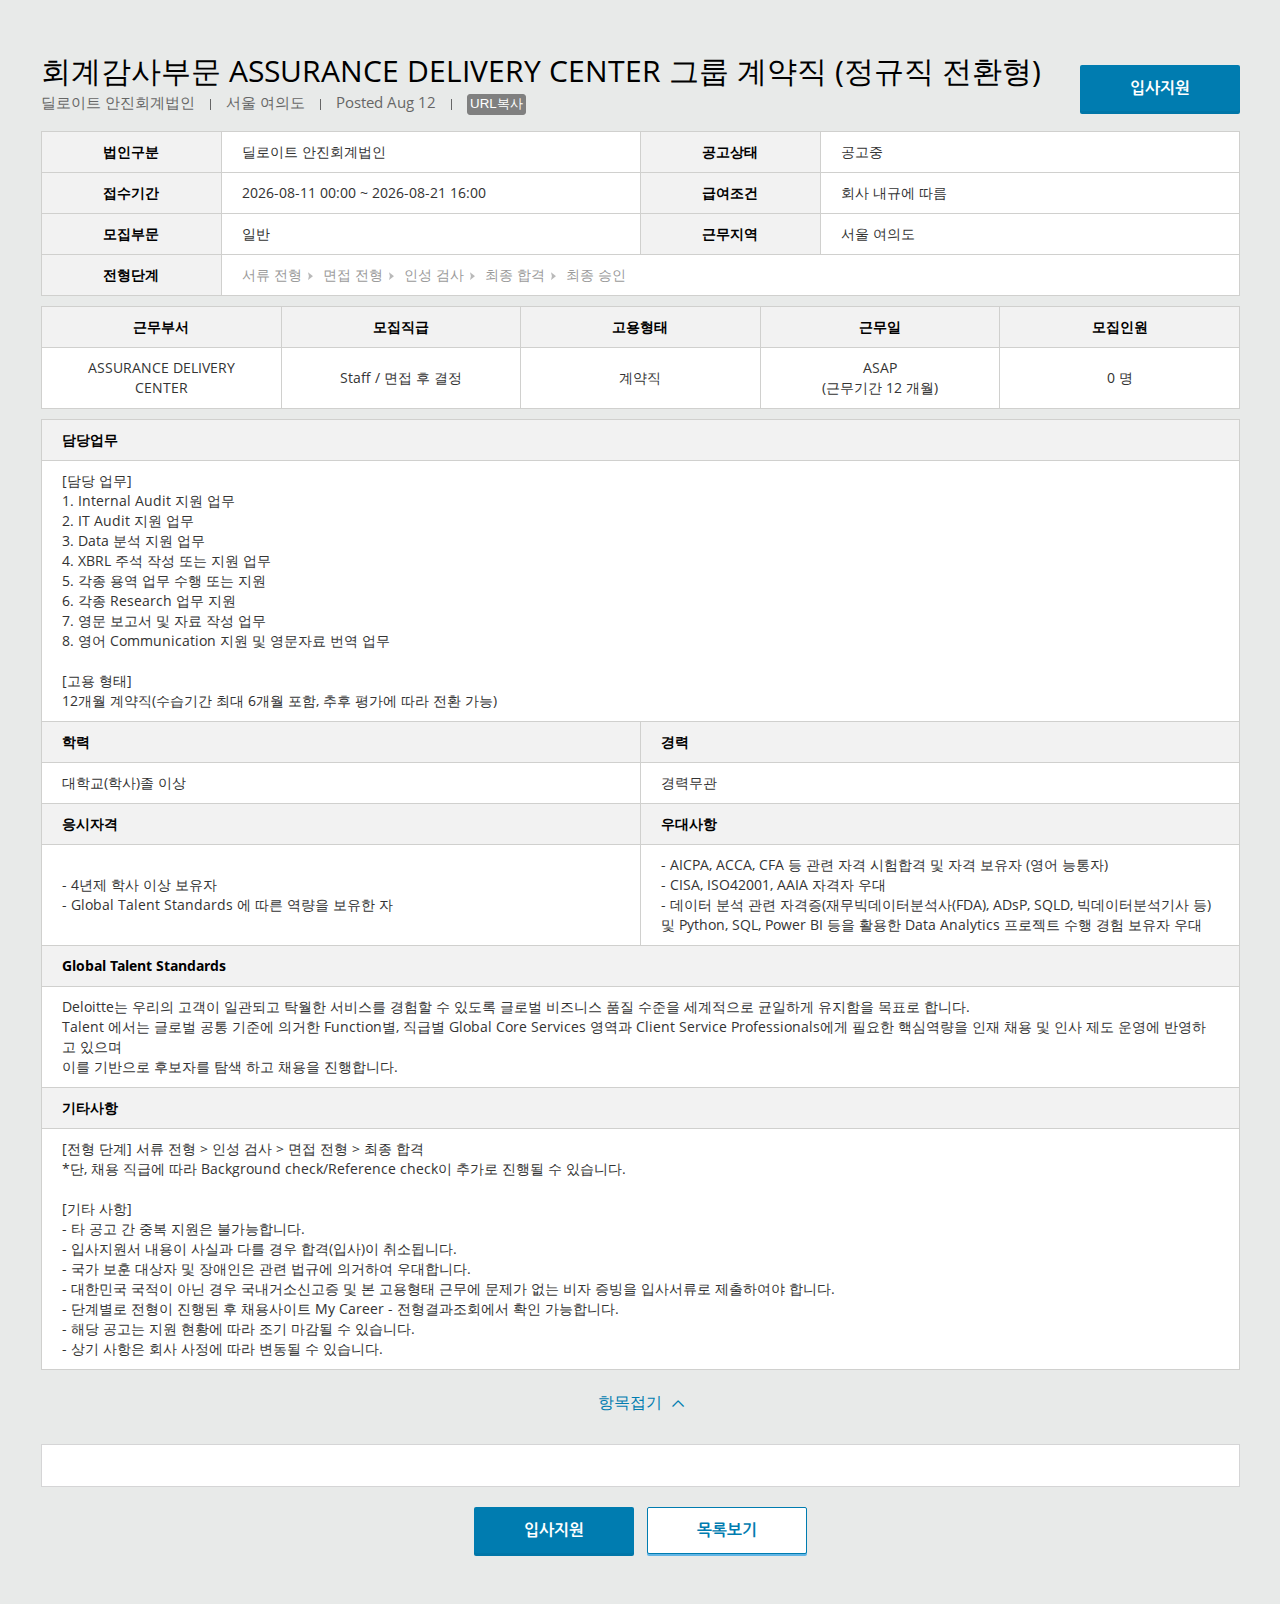
Task: Click application period 2026-08-11 00:00 ~ 2026-08-21 16:00
Action: (364, 193)
